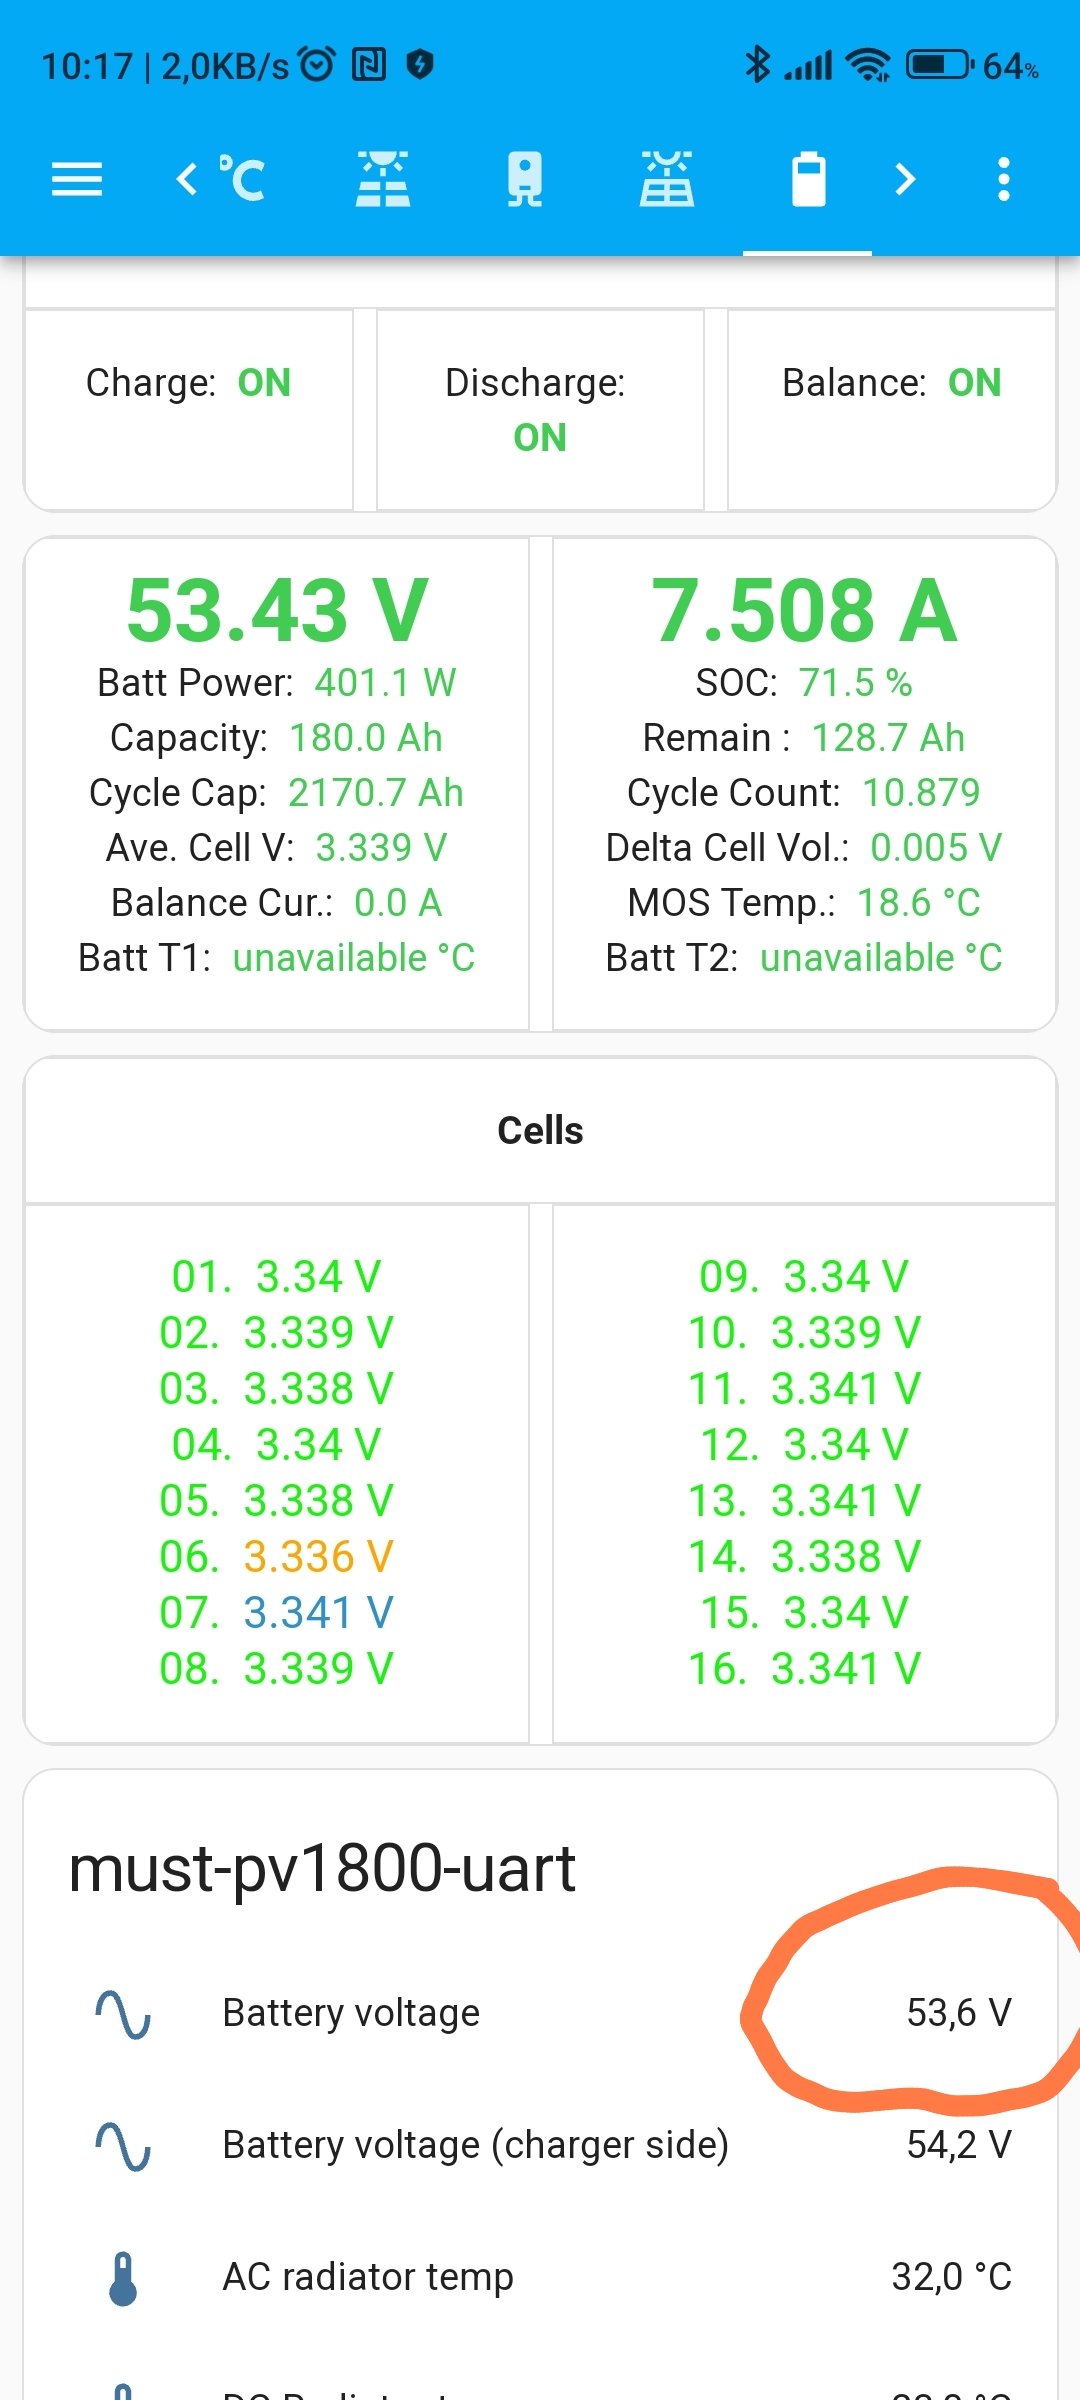Image resolution: width=1080 pixels, height=2400 pixels.
Task: Tap the Bluetooth status bar icon
Action: point(758,66)
